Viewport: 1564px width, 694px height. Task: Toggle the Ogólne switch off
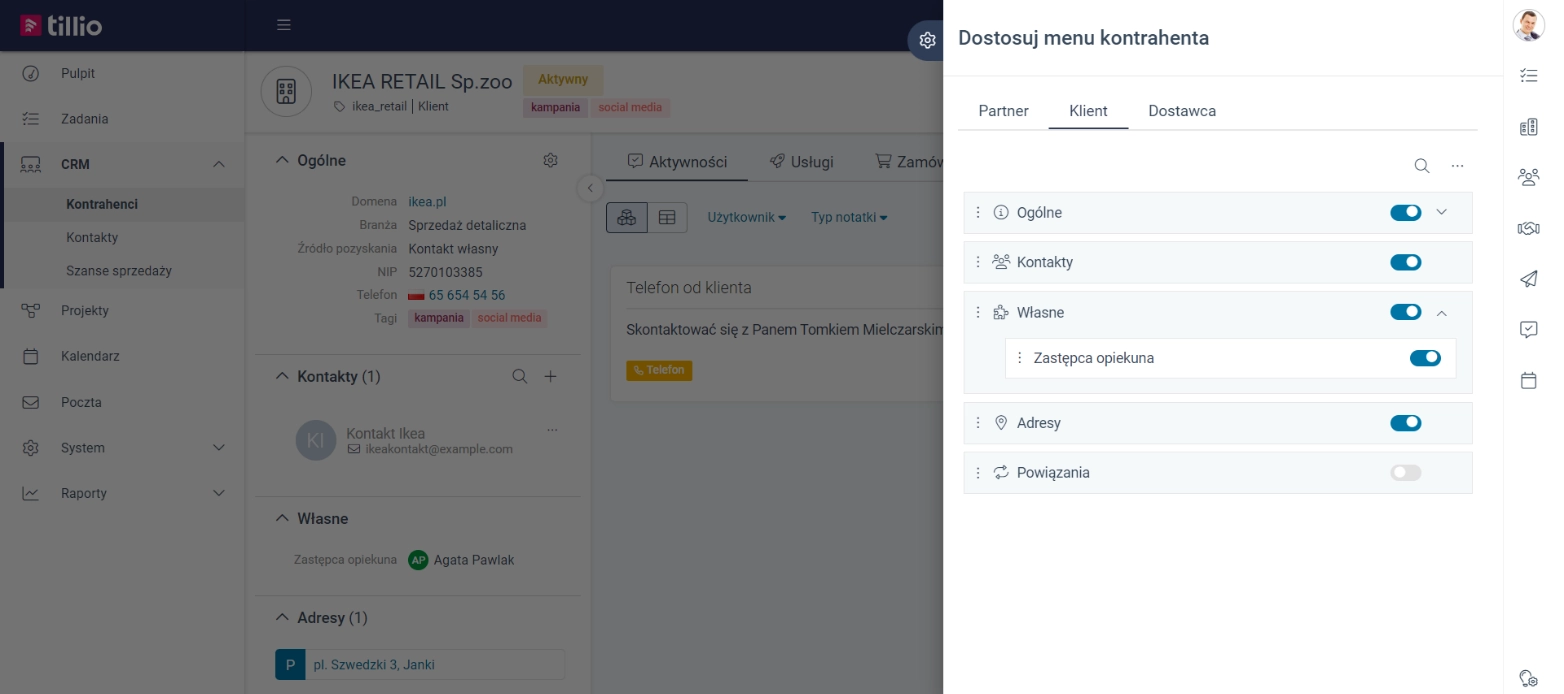(x=1405, y=212)
